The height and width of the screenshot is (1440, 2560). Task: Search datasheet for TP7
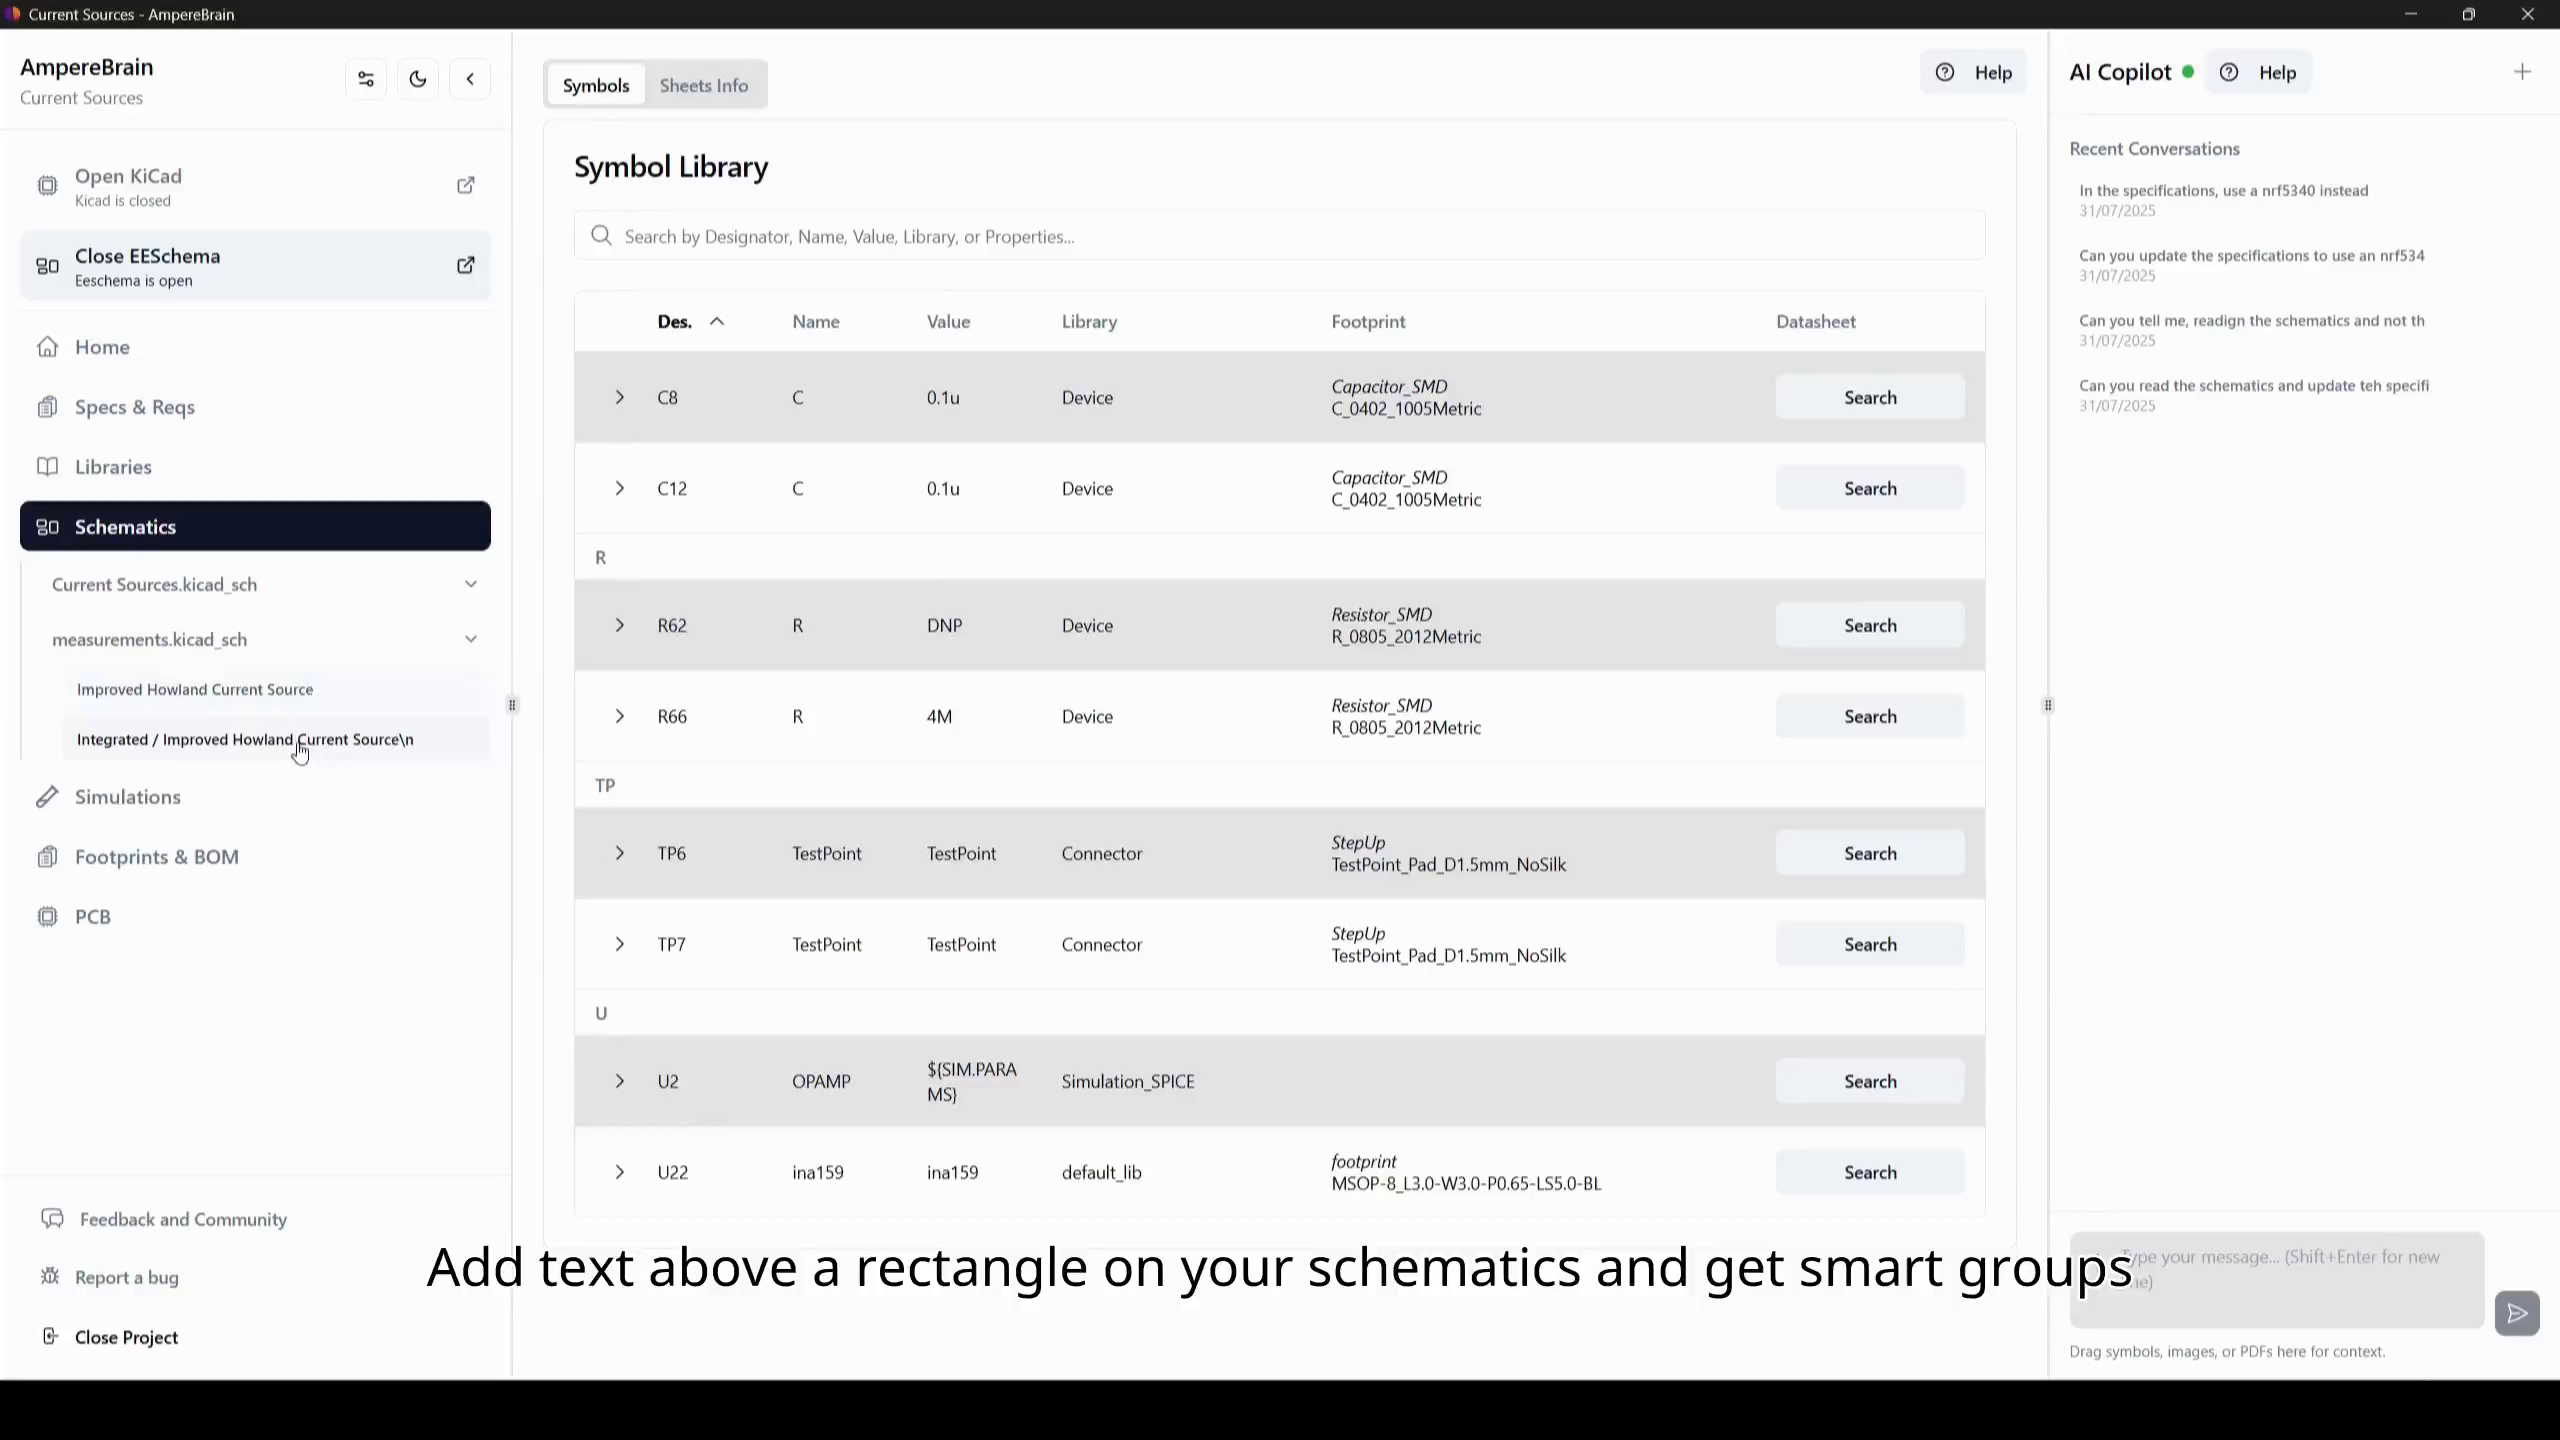tap(1870, 944)
